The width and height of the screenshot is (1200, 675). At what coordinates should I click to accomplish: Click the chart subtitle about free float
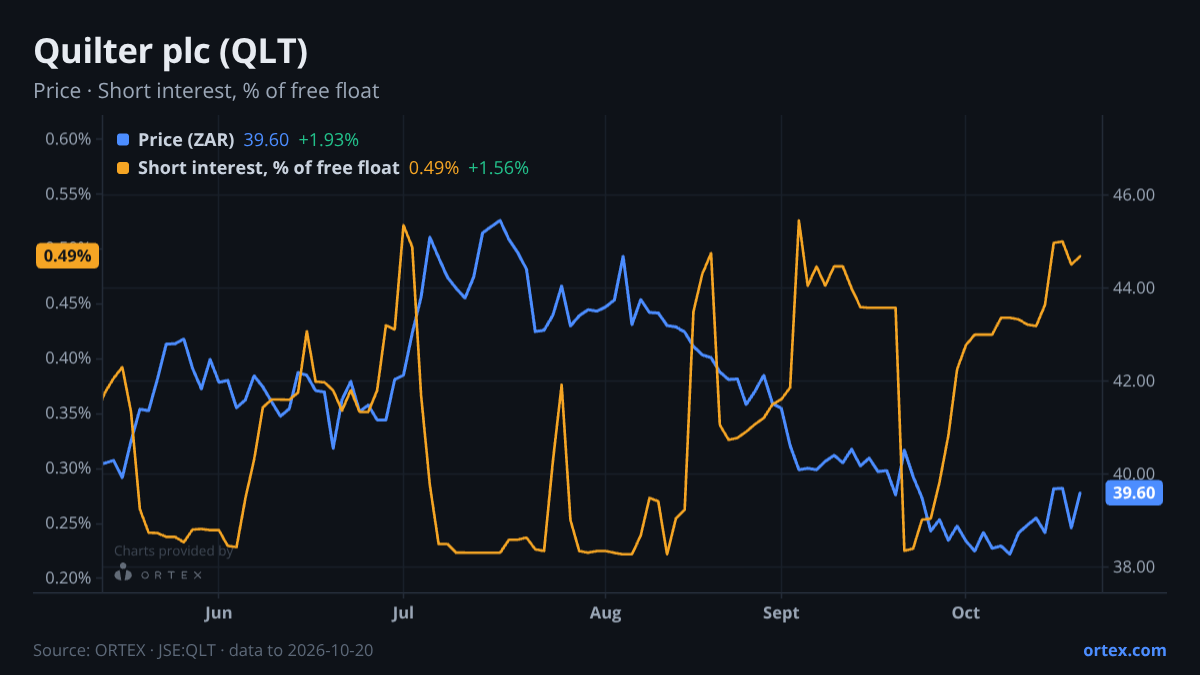click(x=206, y=91)
